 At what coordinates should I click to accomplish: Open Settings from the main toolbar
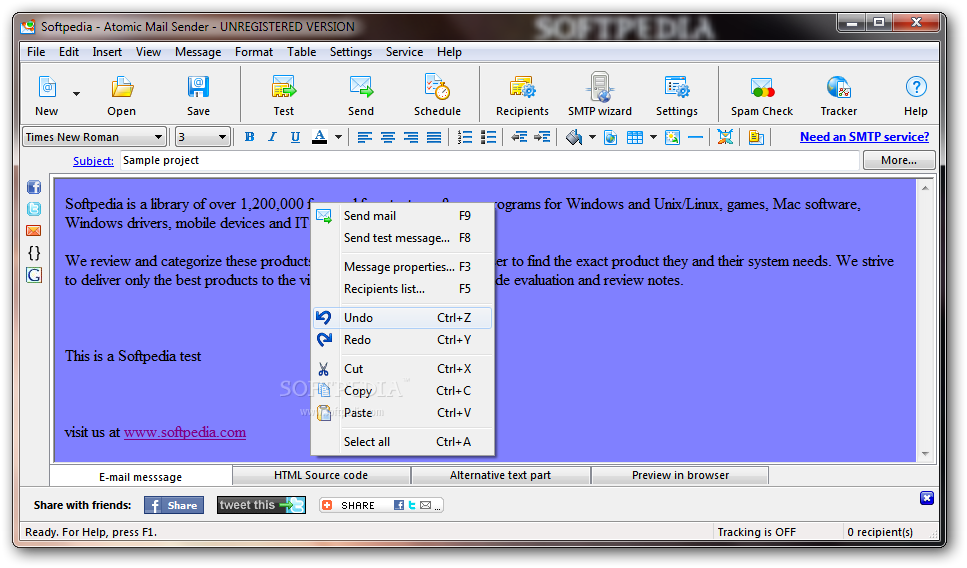pos(677,94)
